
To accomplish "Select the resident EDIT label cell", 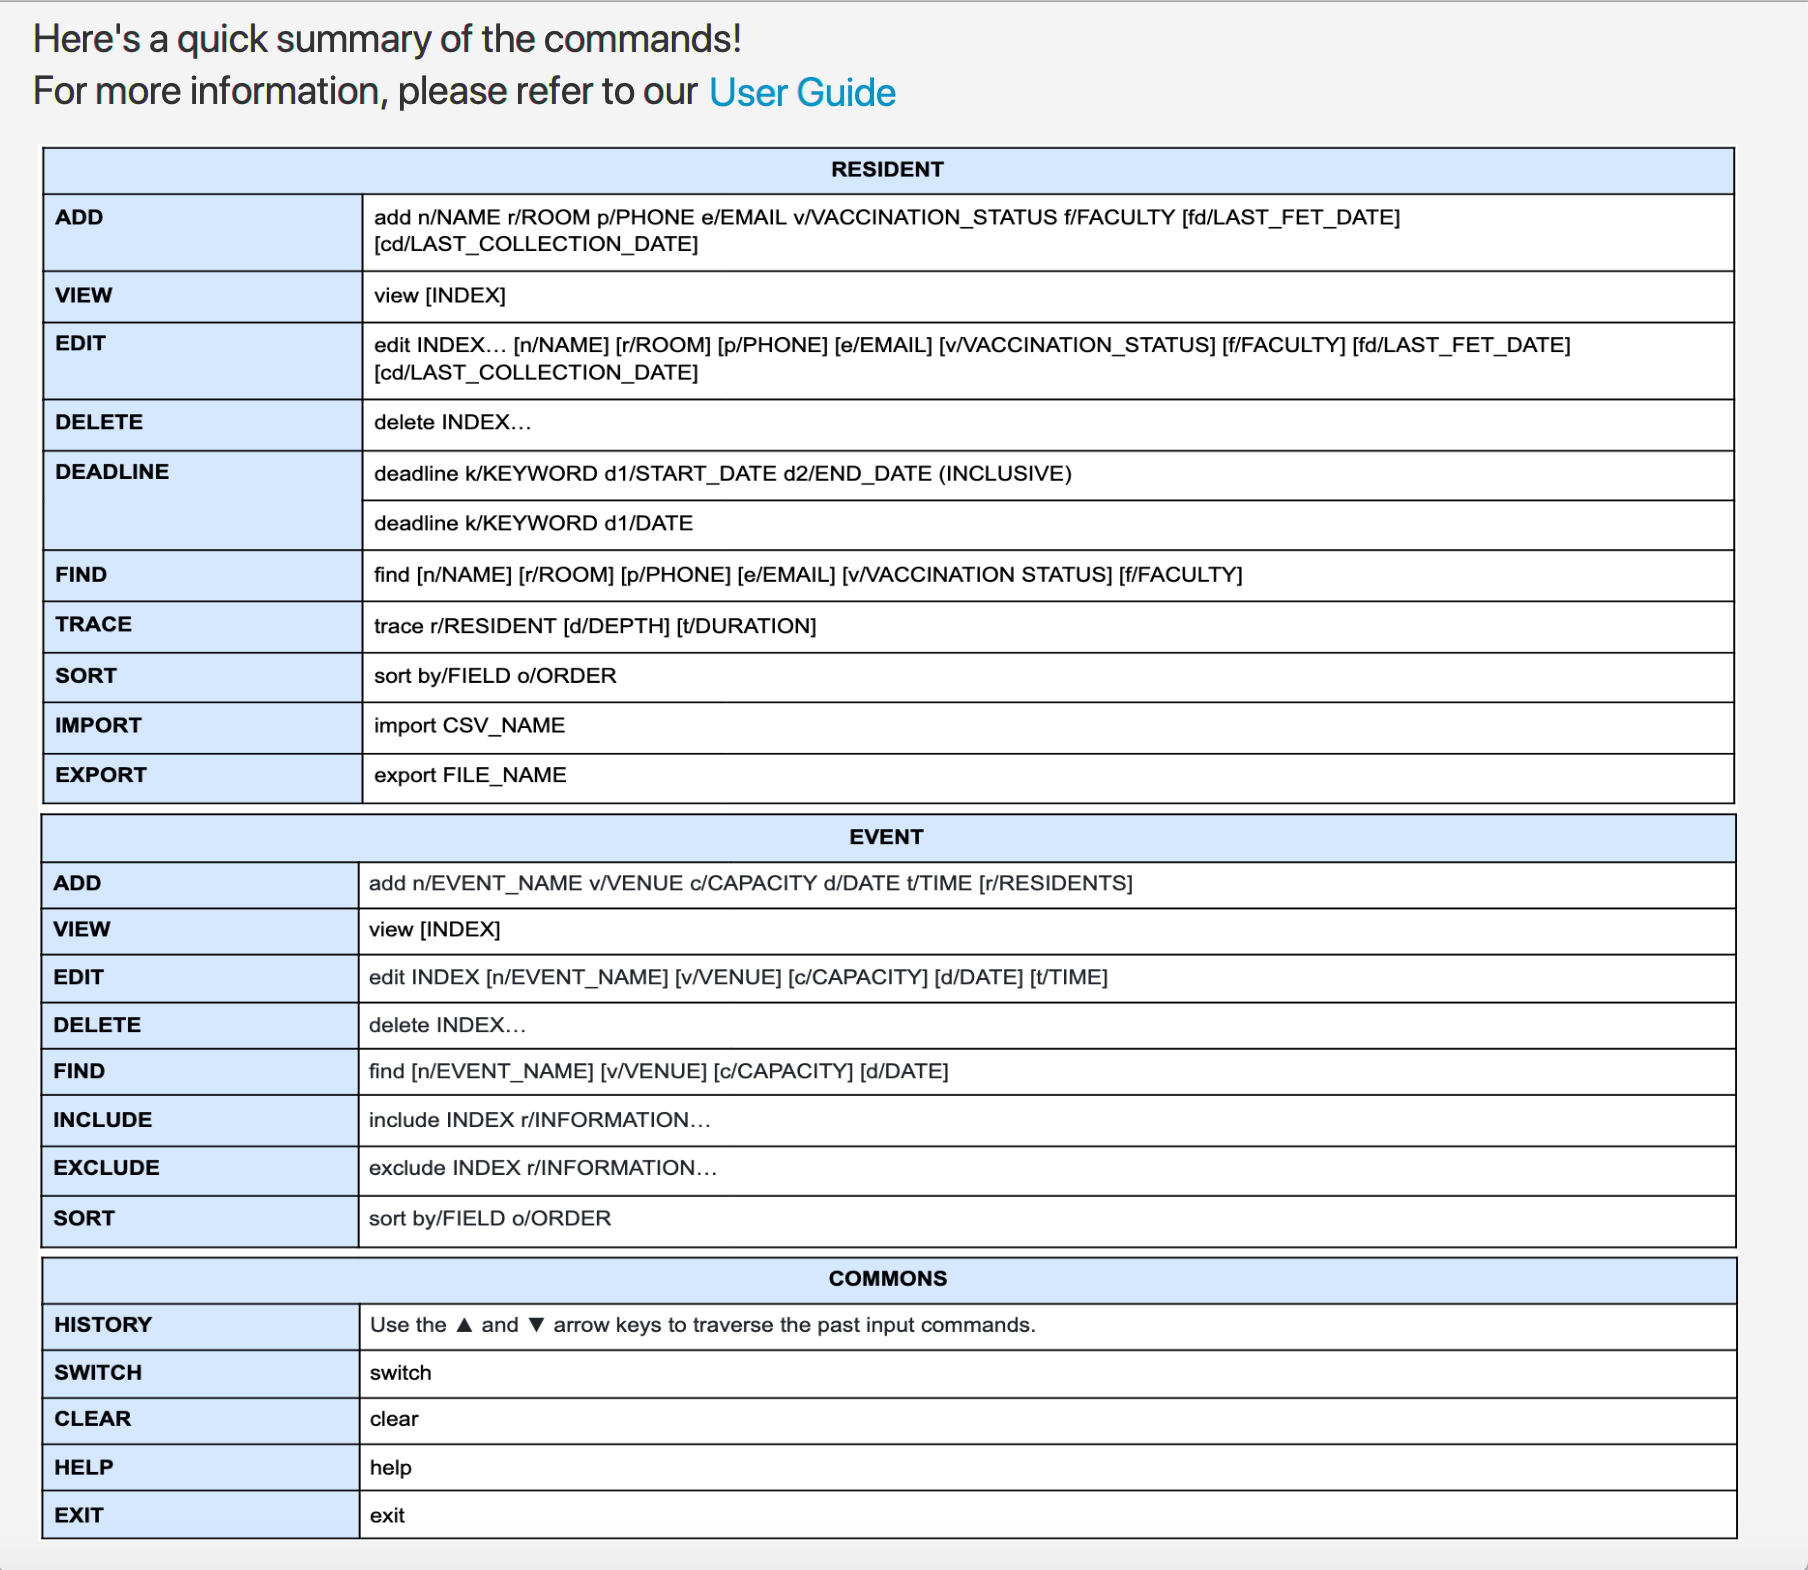I will [x=202, y=361].
